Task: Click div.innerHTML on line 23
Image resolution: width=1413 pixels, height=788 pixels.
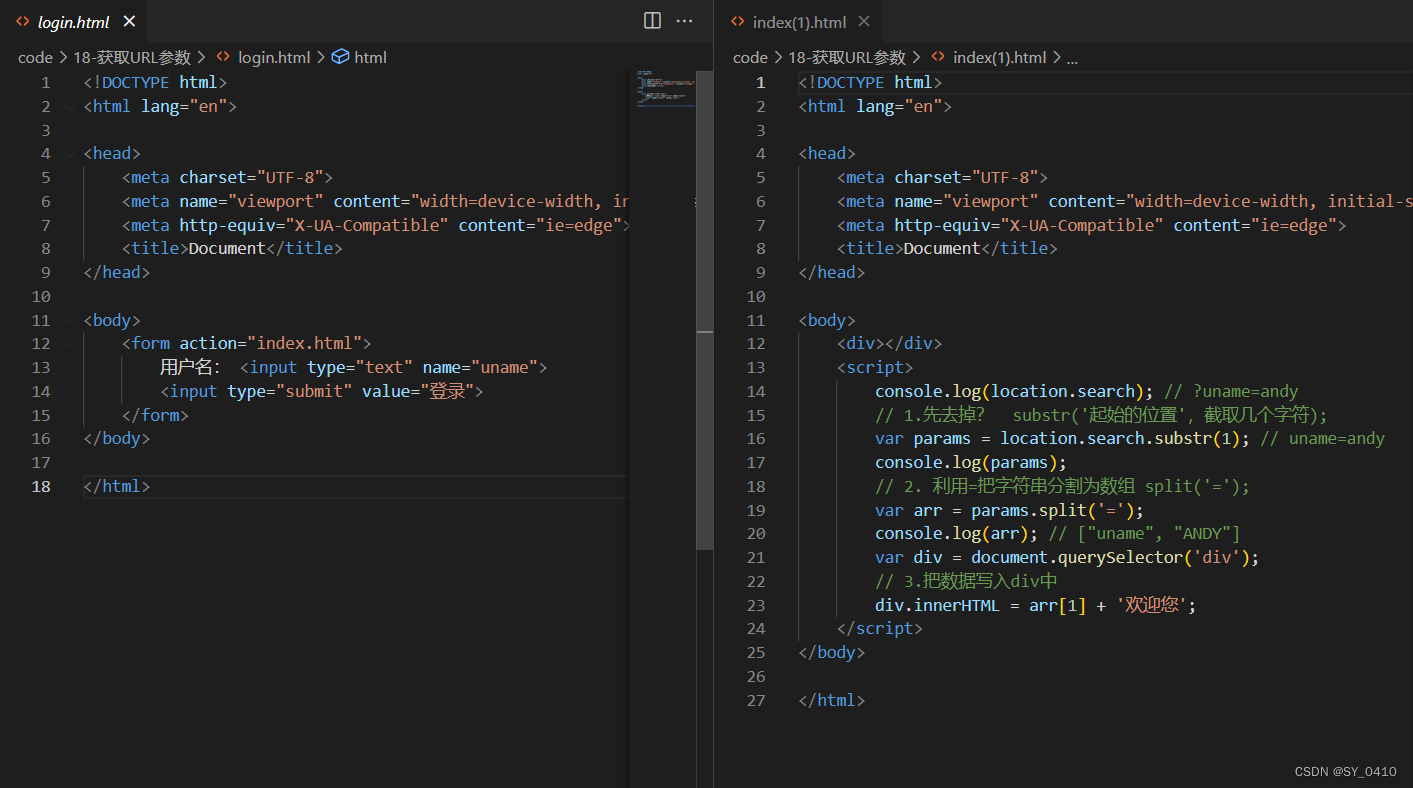Action: [937, 605]
